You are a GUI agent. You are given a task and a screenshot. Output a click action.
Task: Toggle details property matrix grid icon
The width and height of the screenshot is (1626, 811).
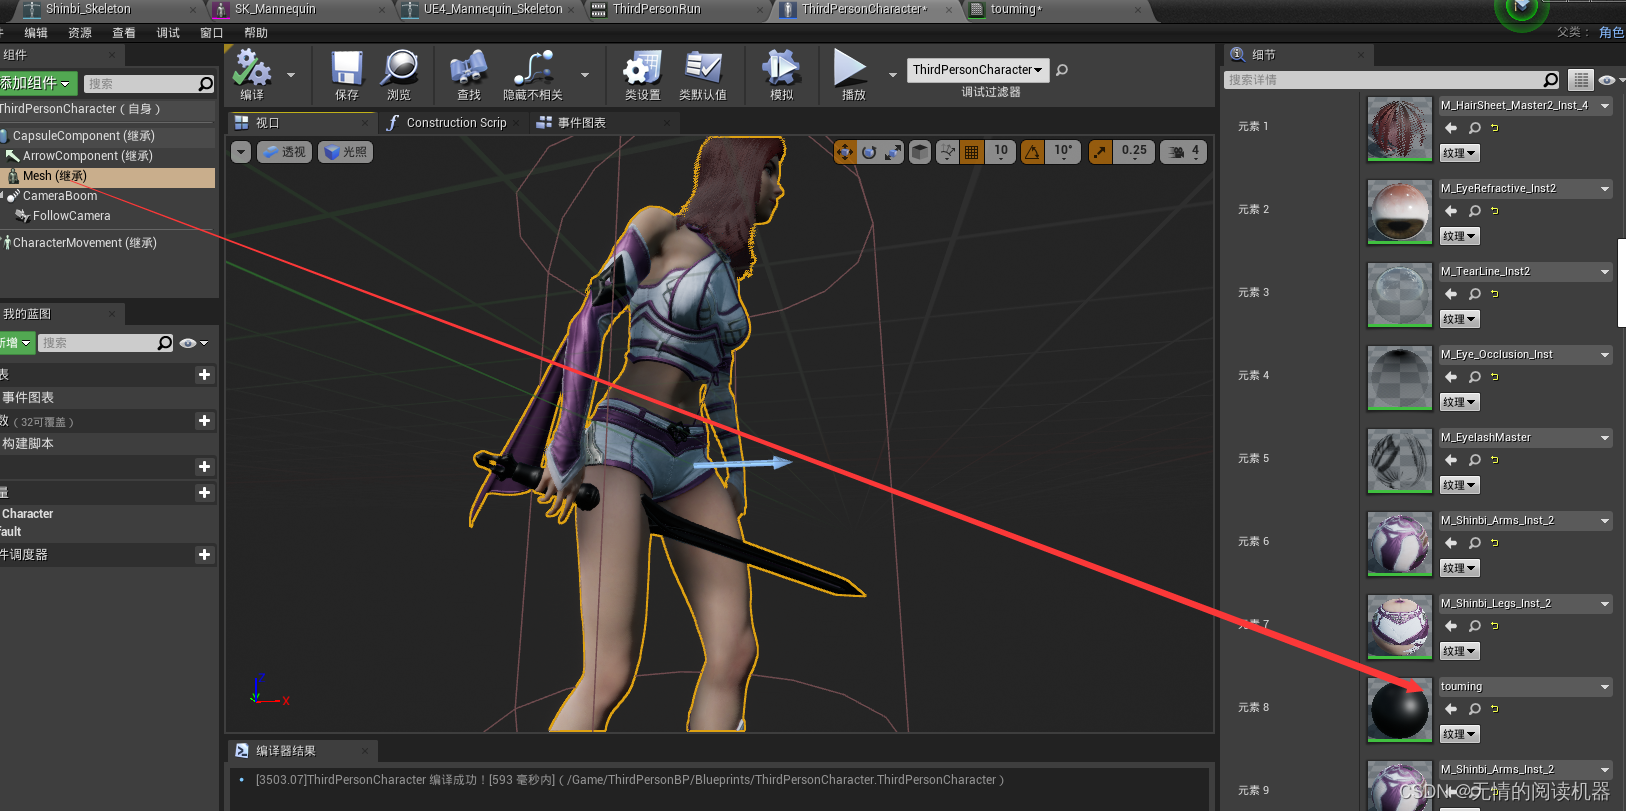pos(1580,80)
